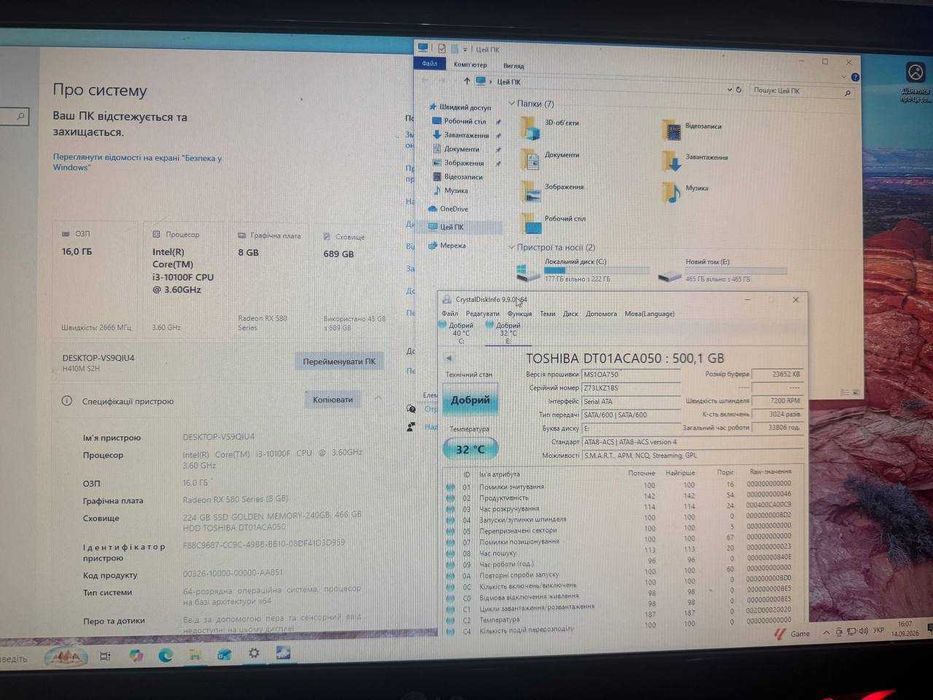Open volume icon in system tray
Image resolution: width=933 pixels, height=700 pixels.
click(x=863, y=631)
